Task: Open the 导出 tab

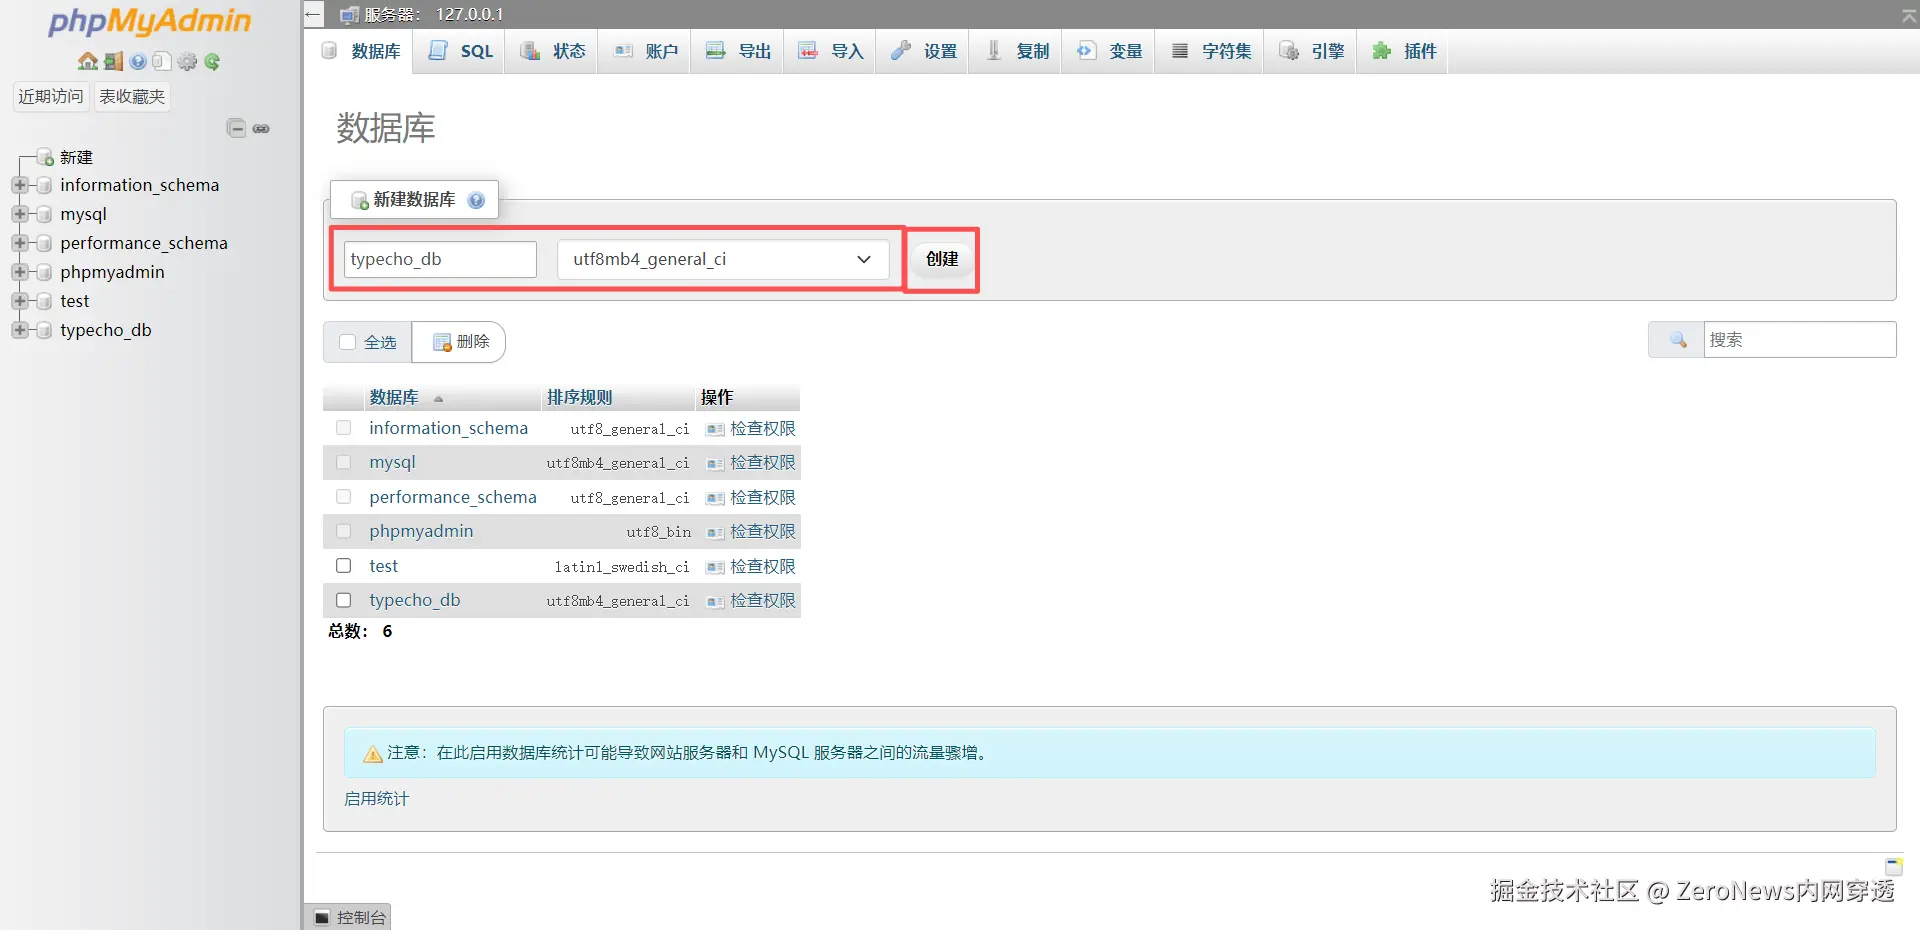Action: (739, 51)
